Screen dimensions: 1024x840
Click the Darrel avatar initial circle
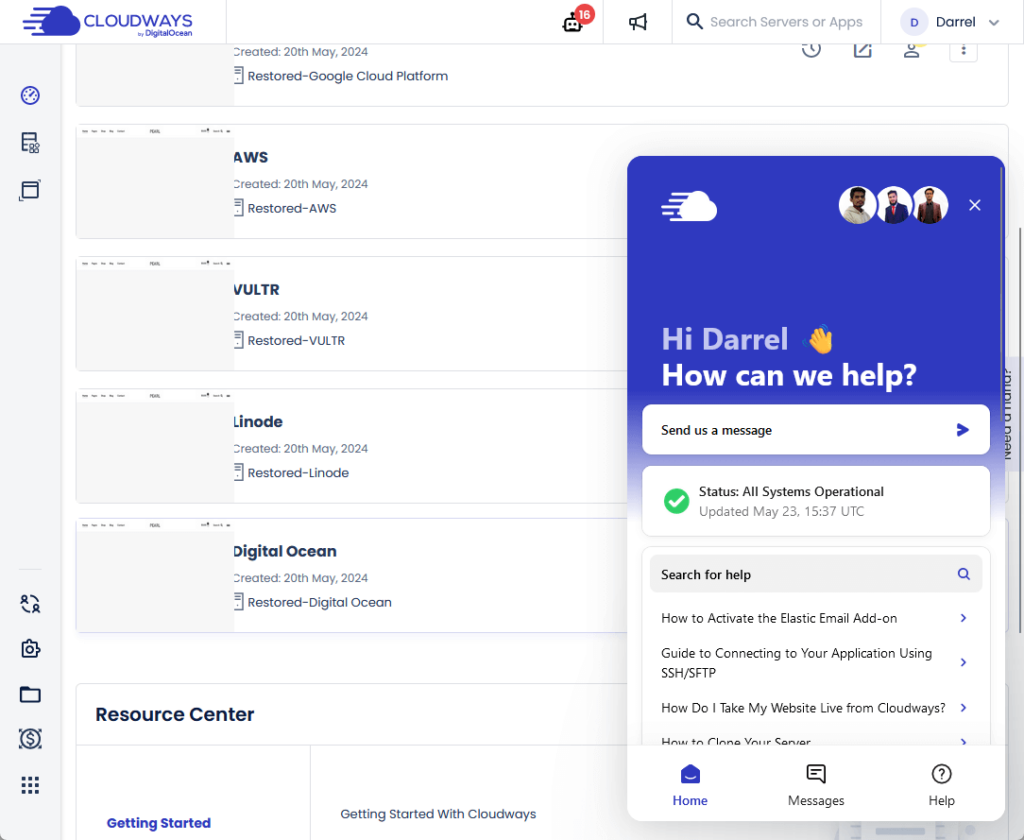[914, 22]
